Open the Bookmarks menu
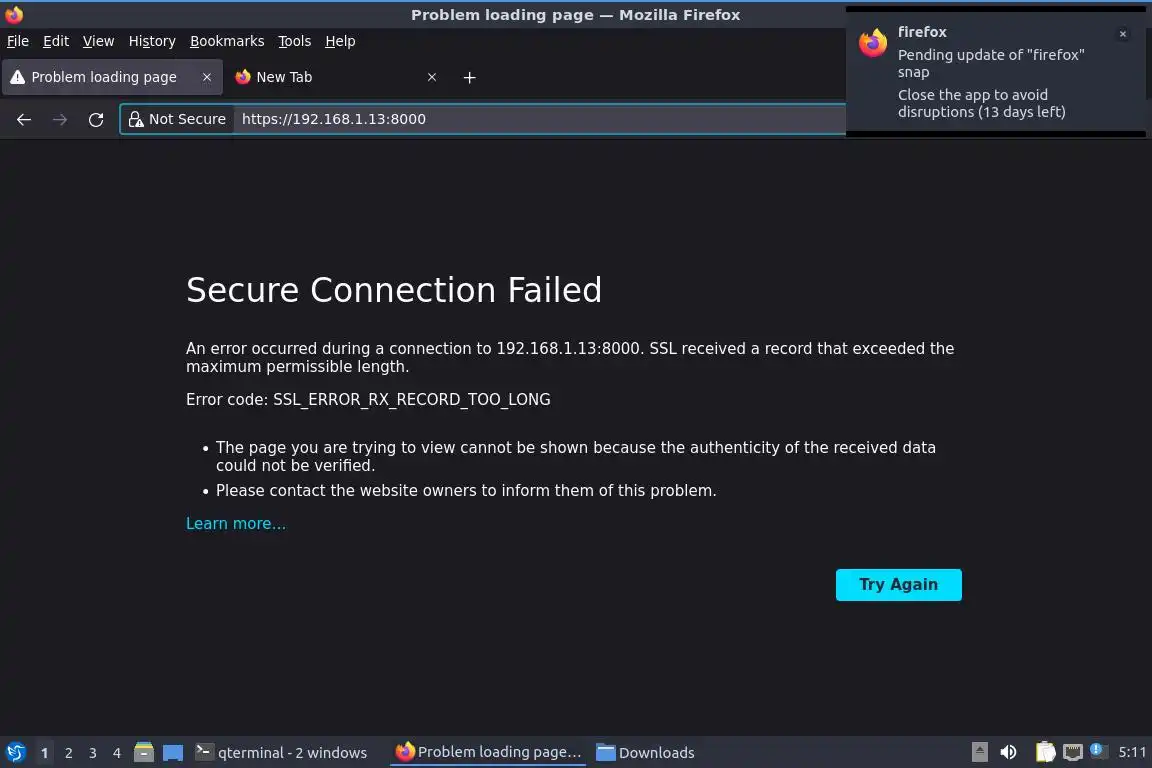 click(227, 41)
